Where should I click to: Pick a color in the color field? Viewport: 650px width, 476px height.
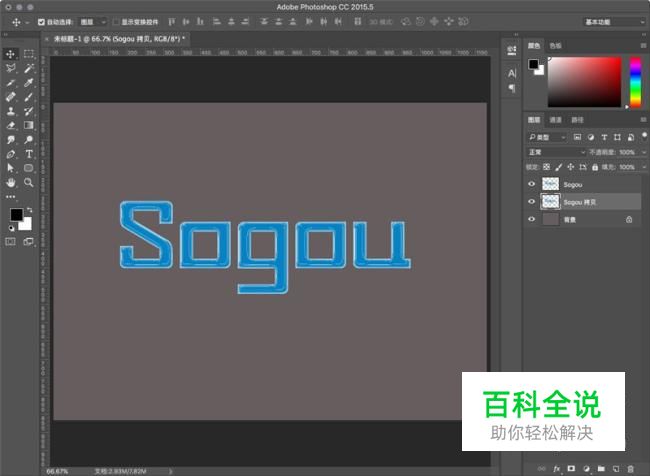(585, 82)
